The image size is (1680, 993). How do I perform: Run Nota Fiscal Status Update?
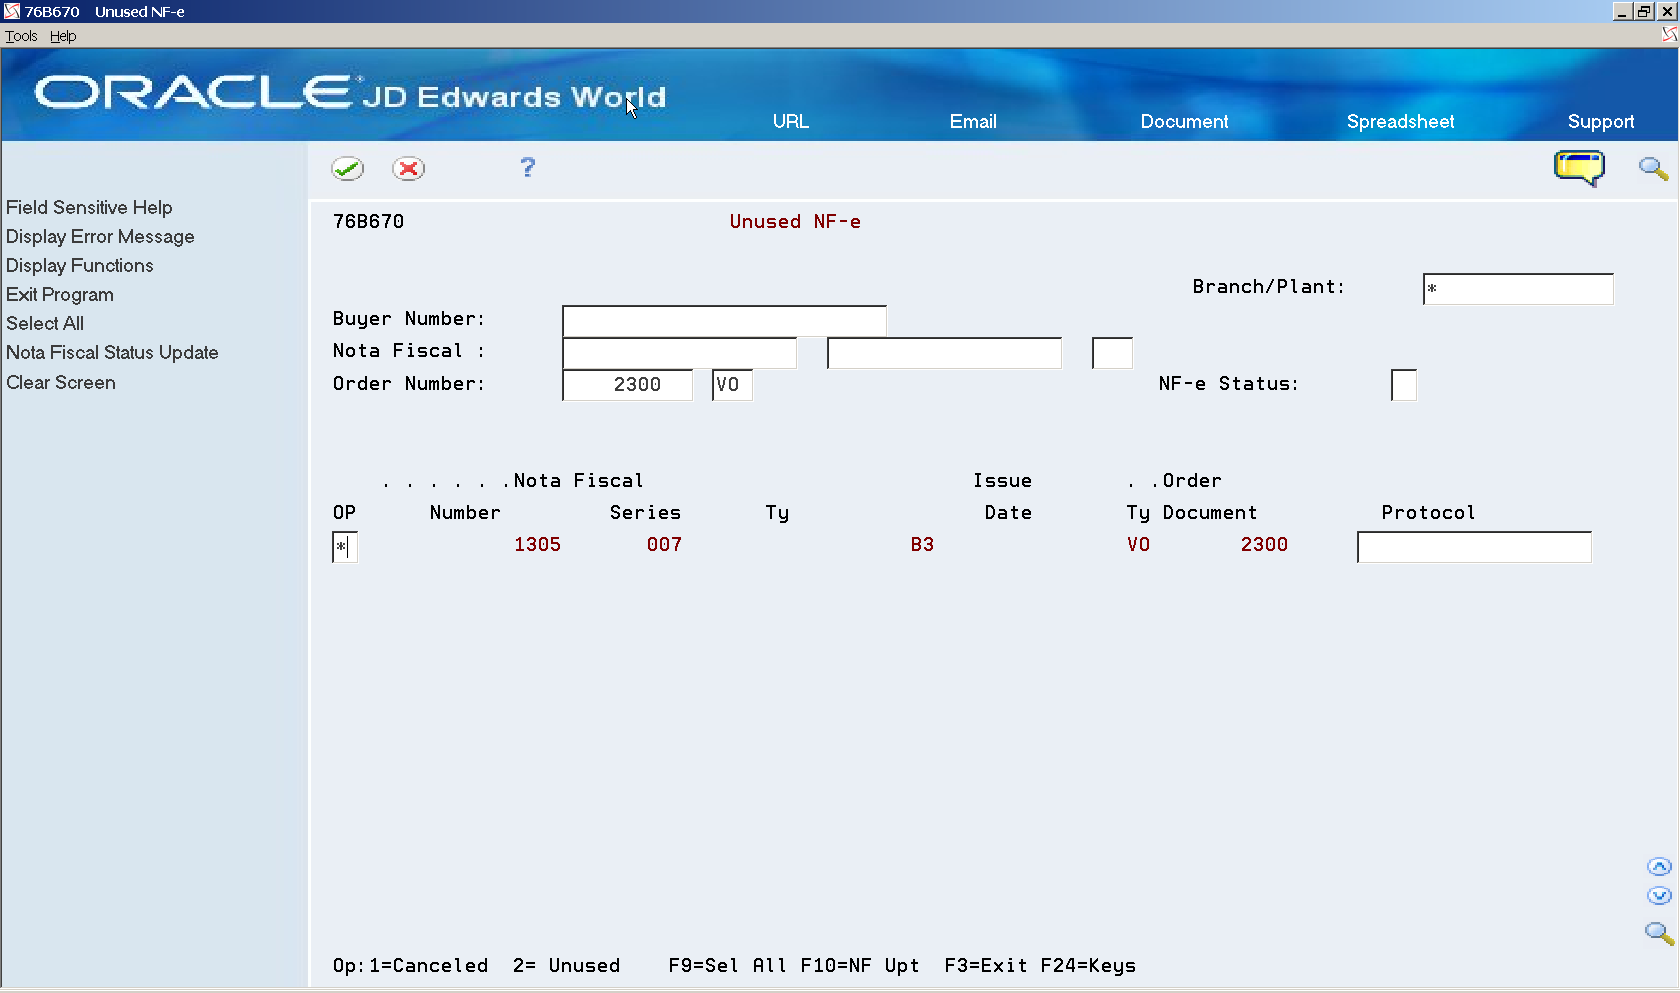(112, 352)
